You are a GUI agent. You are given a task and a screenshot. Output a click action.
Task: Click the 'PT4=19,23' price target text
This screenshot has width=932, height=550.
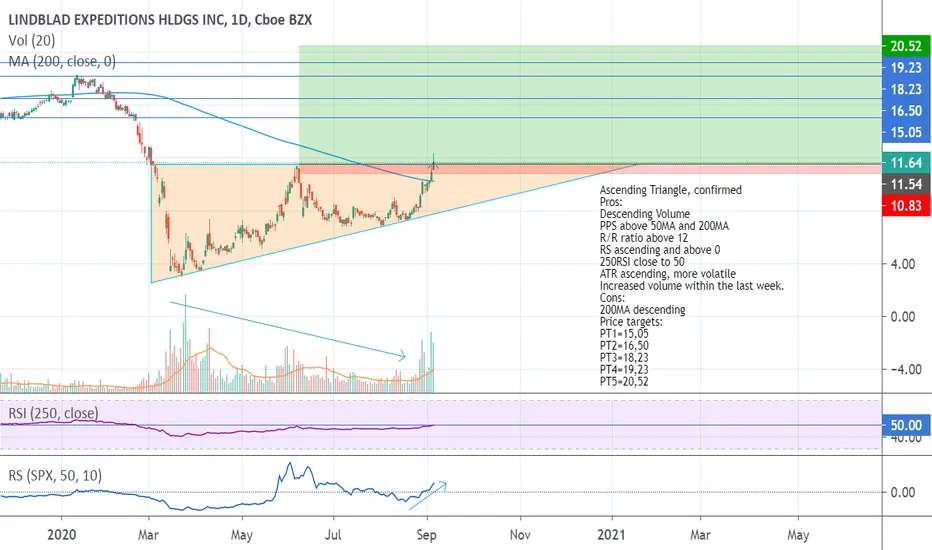click(624, 369)
